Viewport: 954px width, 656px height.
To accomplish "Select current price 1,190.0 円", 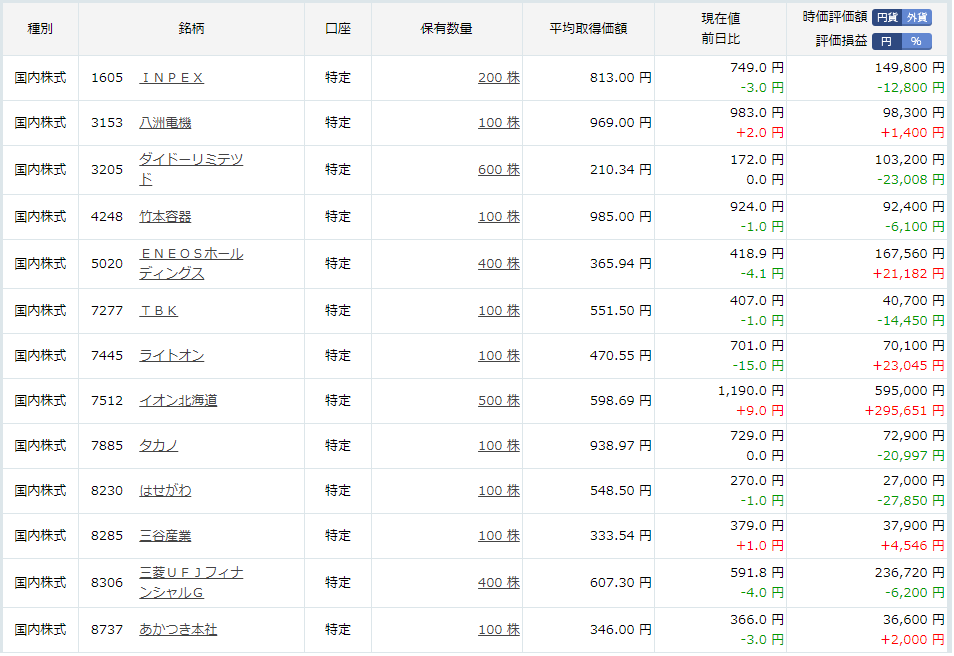I will point(751,391).
